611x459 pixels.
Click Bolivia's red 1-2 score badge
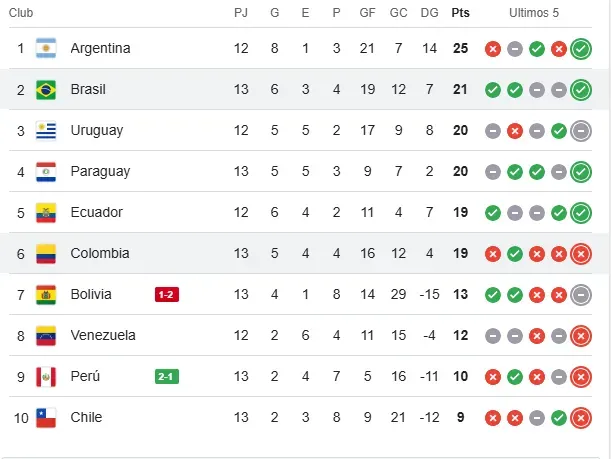pos(167,294)
